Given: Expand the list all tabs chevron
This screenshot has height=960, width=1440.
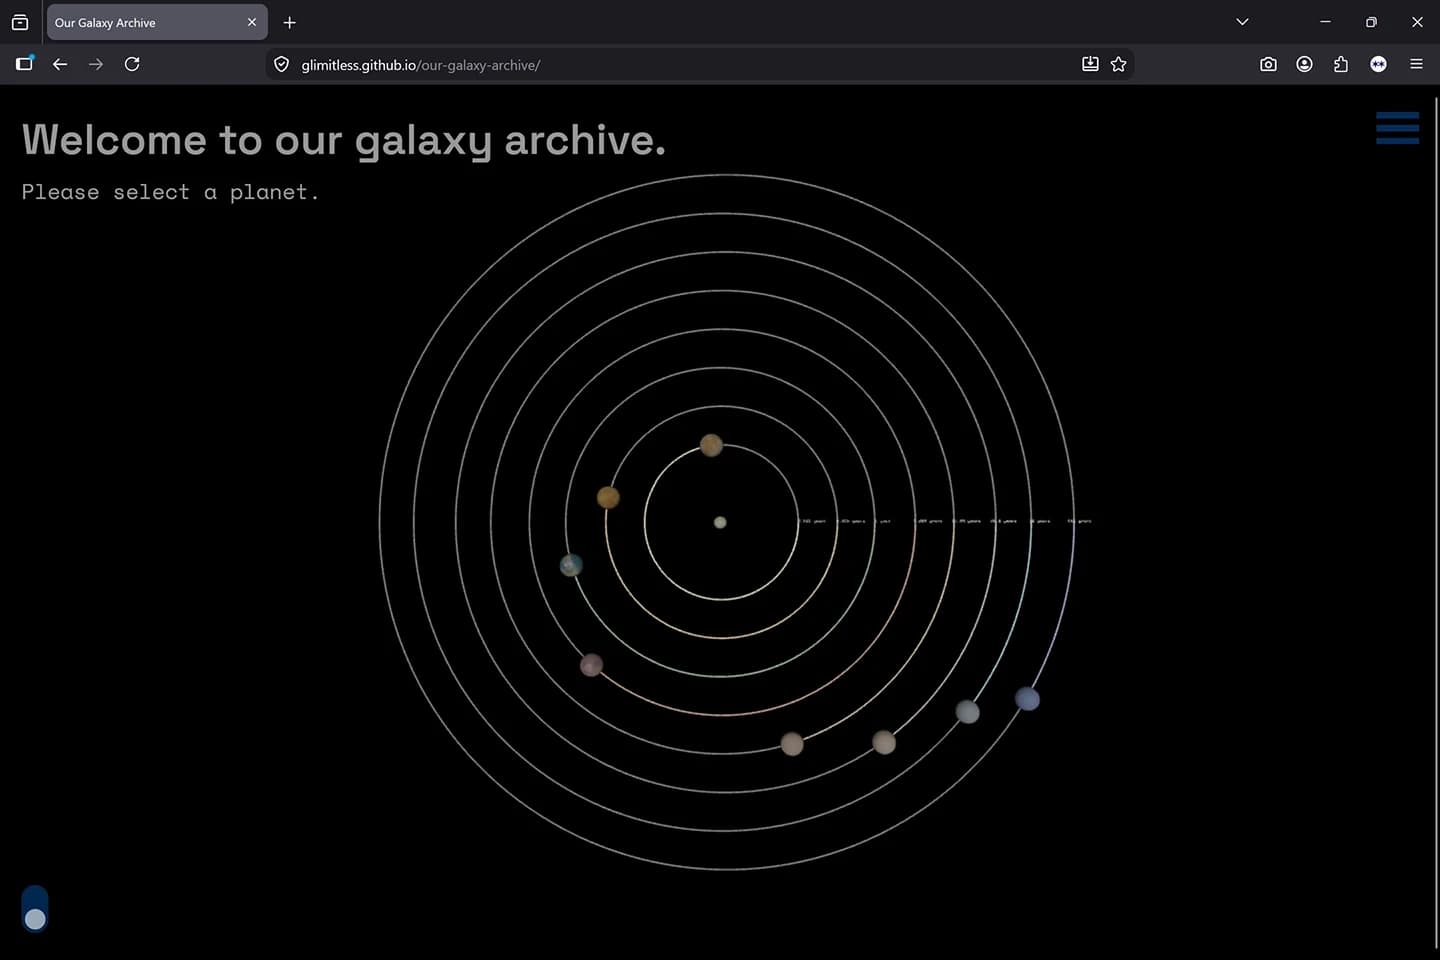Looking at the screenshot, I should click(1242, 22).
